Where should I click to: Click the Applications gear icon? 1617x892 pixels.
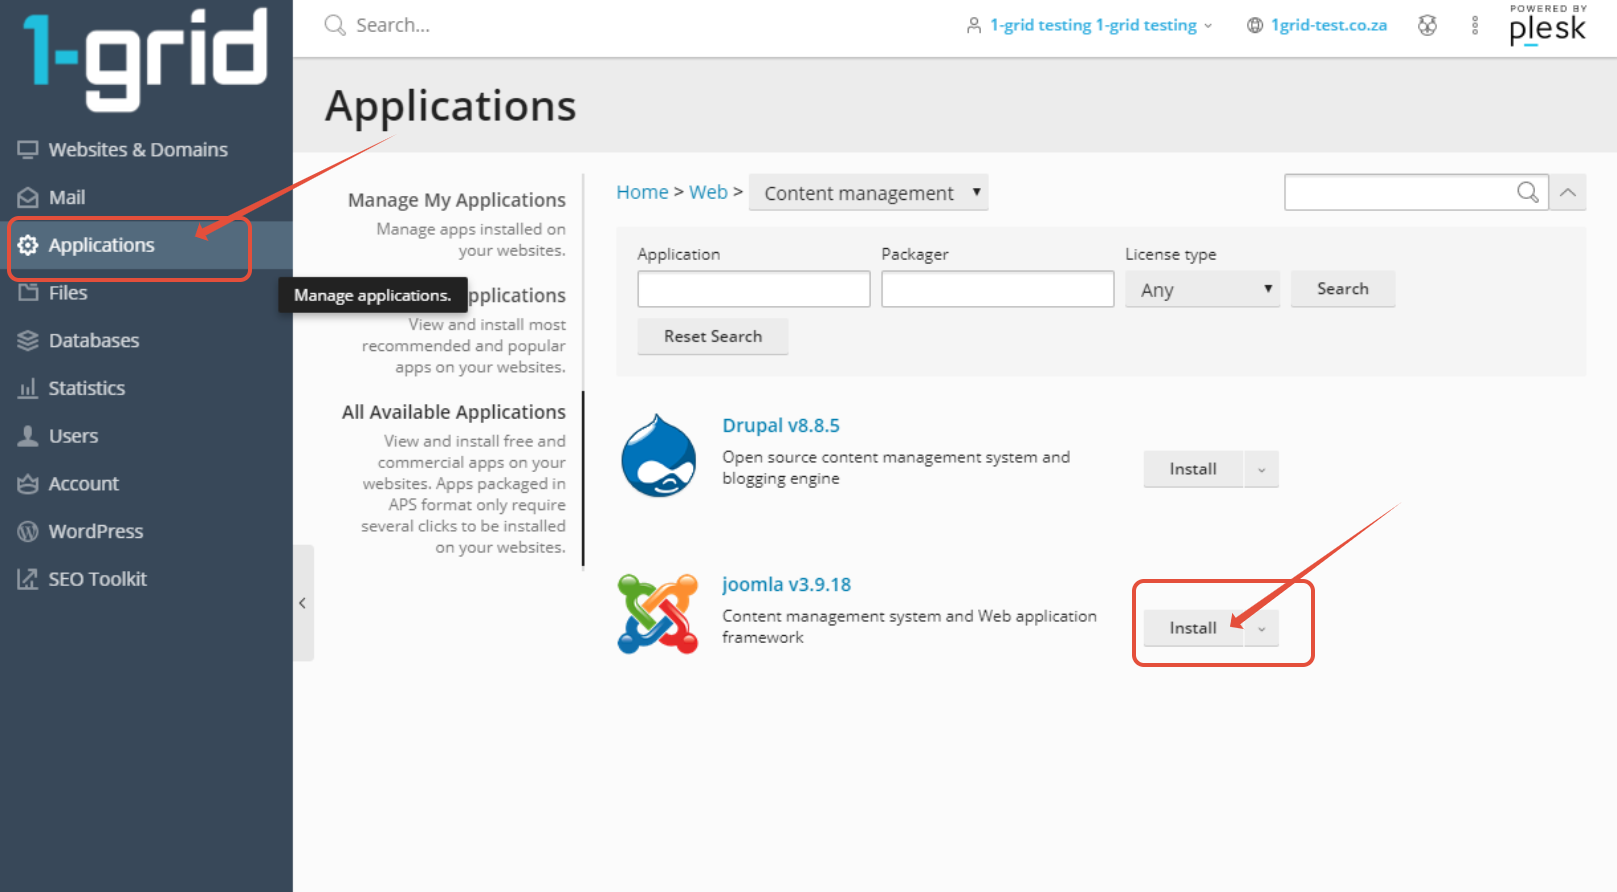point(28,245)
